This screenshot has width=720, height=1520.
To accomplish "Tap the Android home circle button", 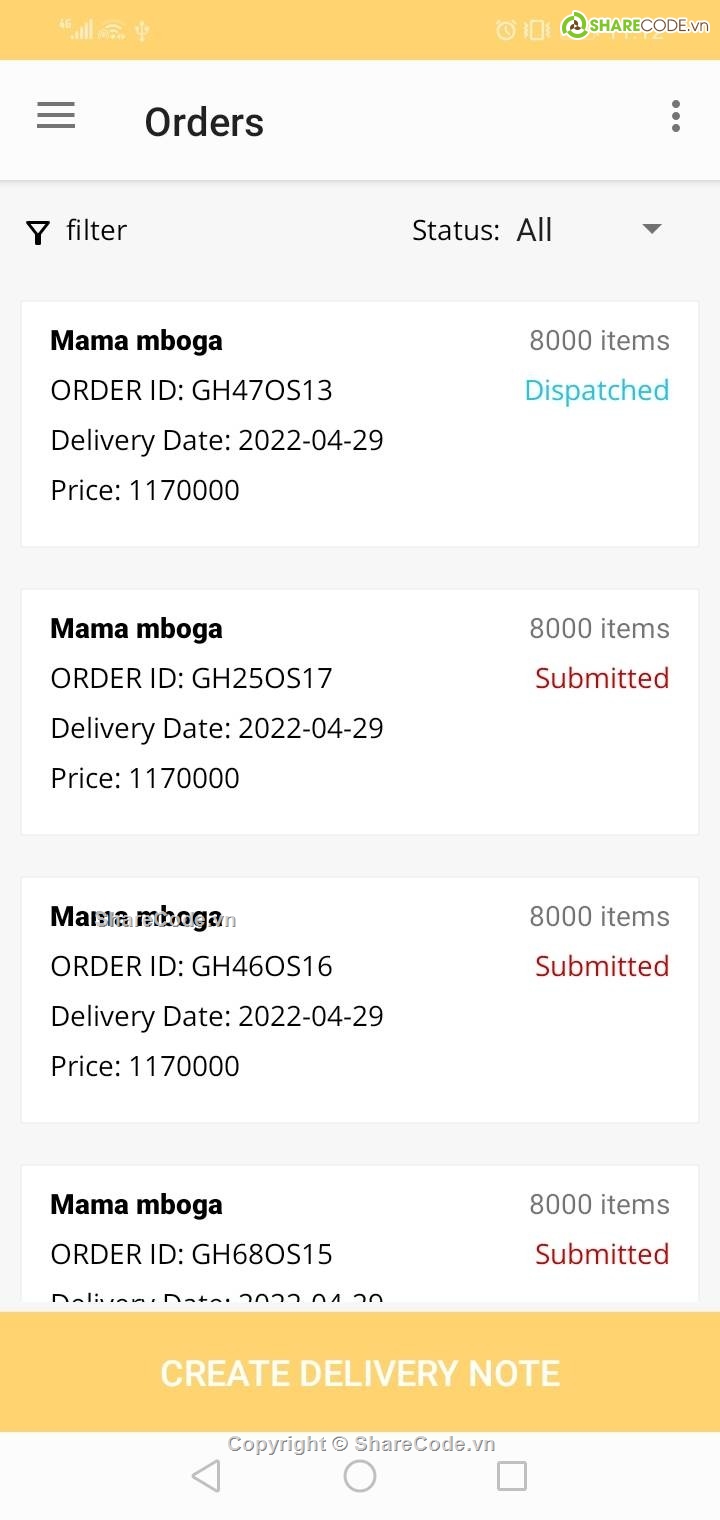I will (360, 1476).
